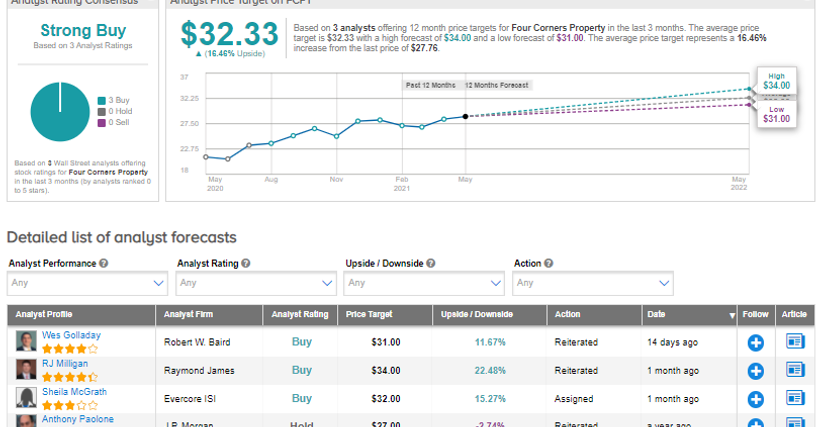The width and height of the screenshot is (820, 427).
Task: Click teal Buy legend color swatch
Action: [101, 100]
